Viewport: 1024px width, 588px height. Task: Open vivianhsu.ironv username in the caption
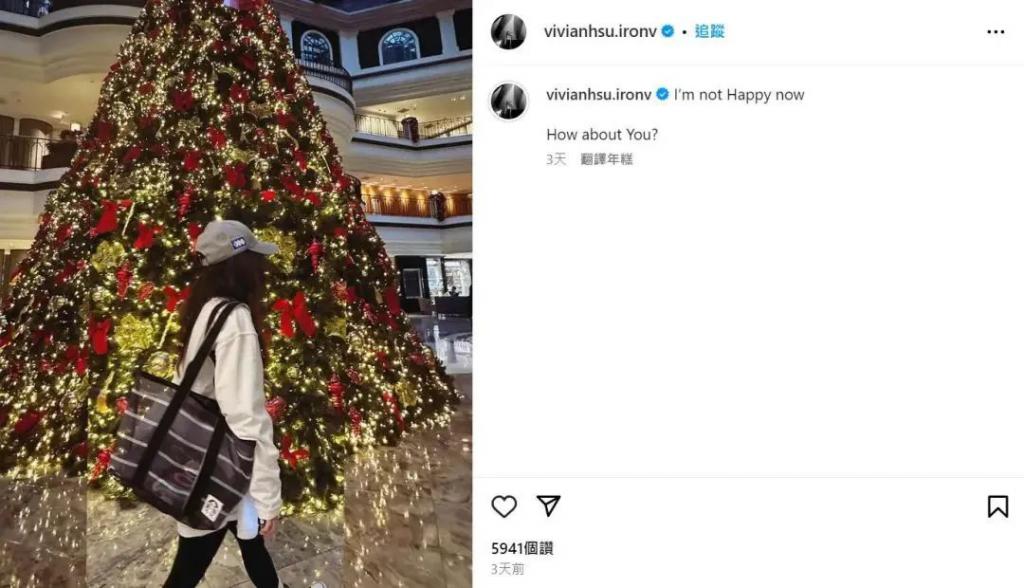[599, 95]
